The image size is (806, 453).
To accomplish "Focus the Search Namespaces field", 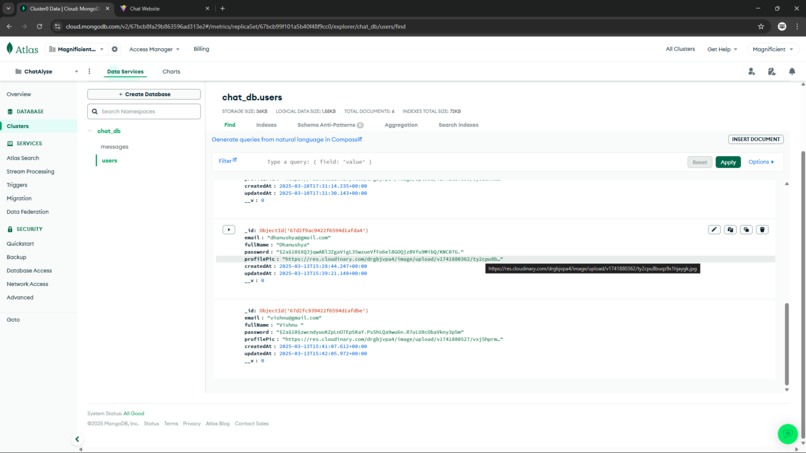I will 144,112.
